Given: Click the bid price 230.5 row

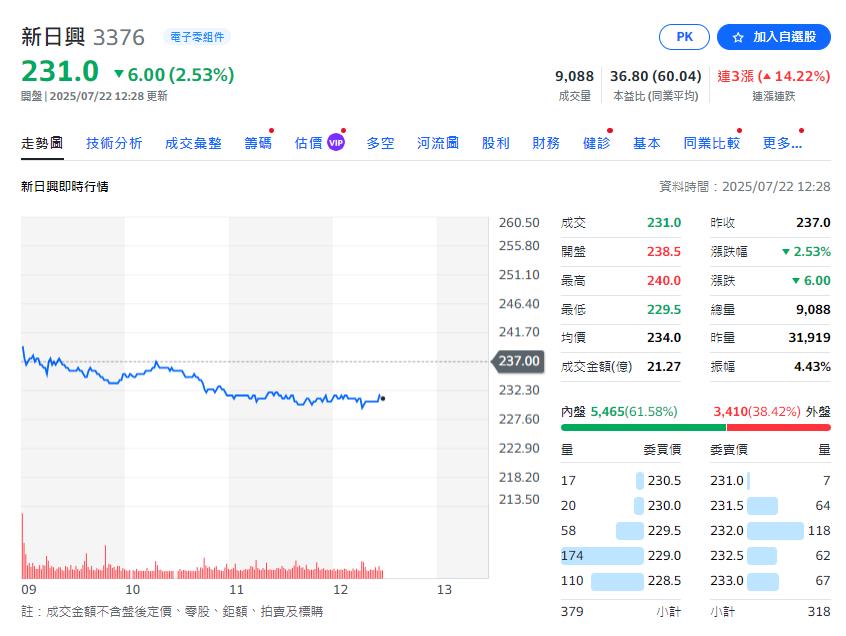Looking at the screenshot, I should click(x=620, y=480).
